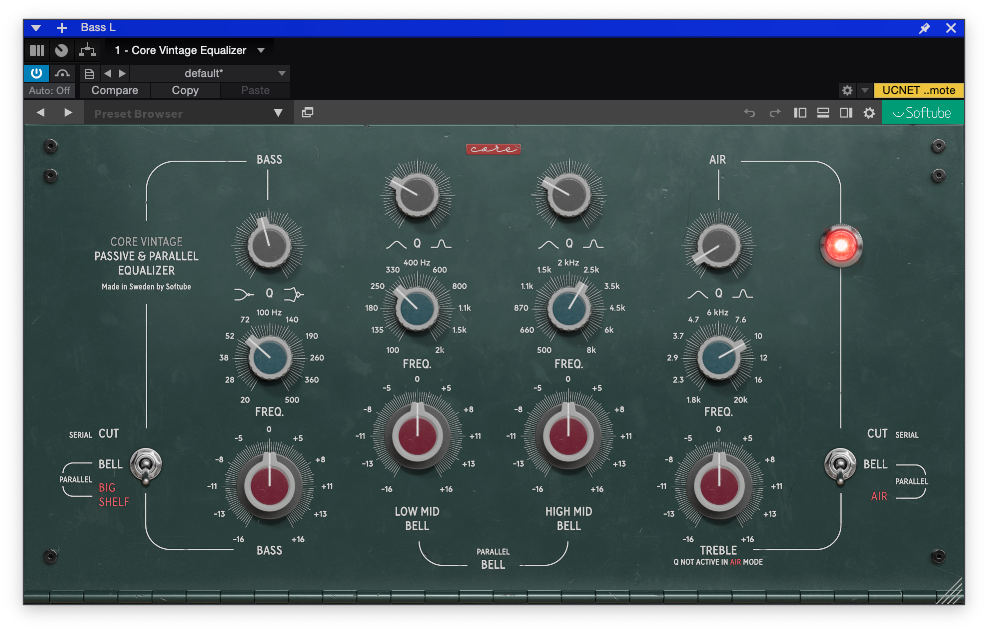Select next preset in Softube toolbar
Screen dimensions: 988x632
tap(68, 113)
